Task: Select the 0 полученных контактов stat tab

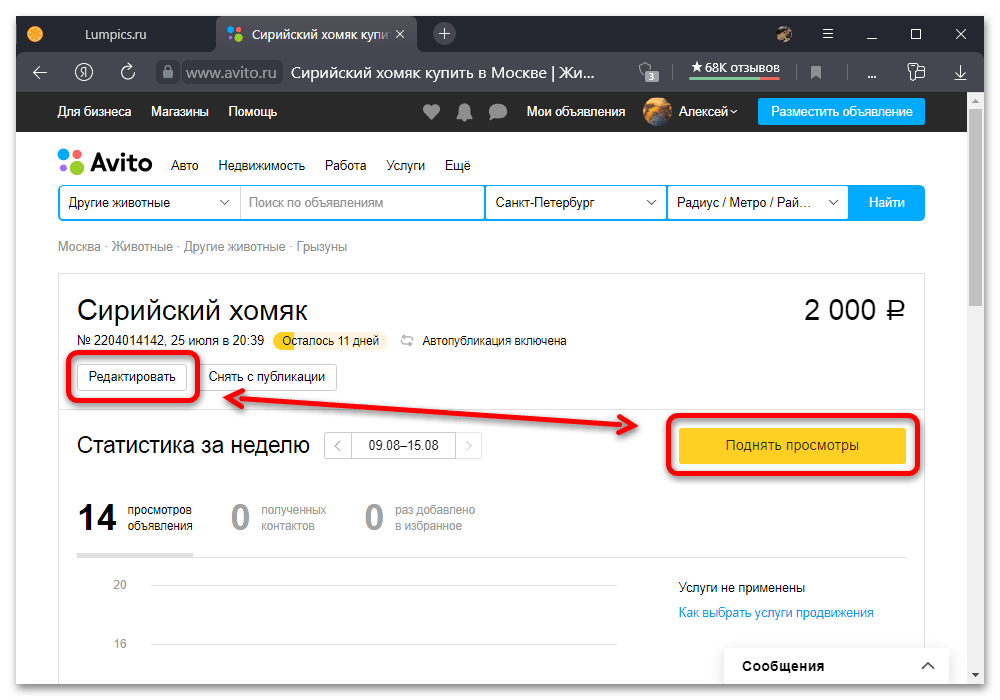Action: [x=279, y=518]
